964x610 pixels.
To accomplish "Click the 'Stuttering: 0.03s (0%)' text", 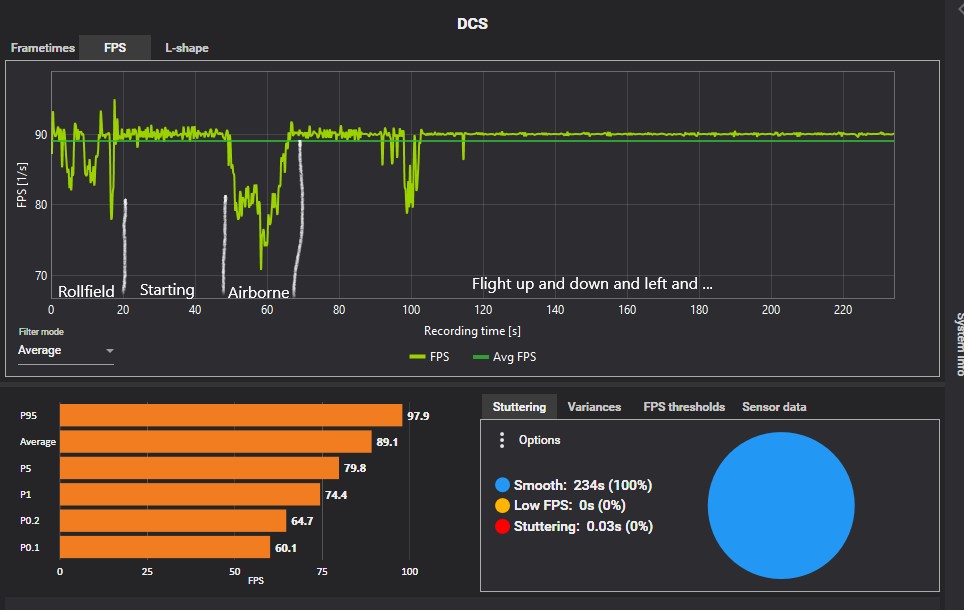I will point(583,526).
